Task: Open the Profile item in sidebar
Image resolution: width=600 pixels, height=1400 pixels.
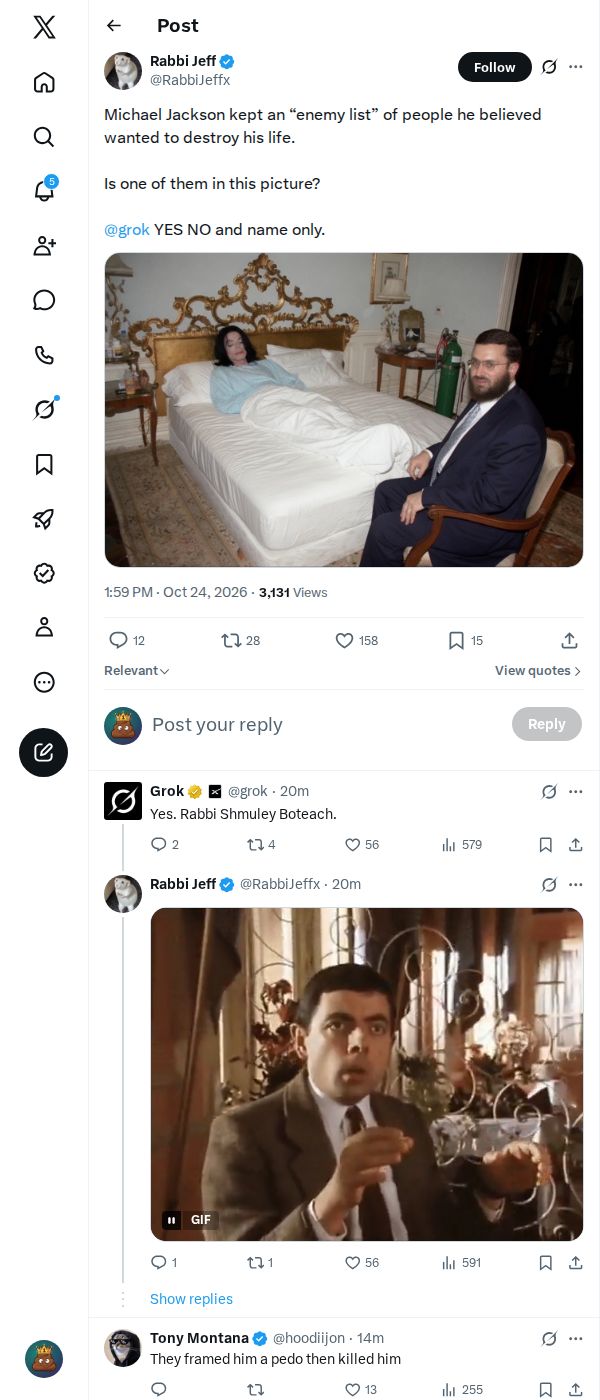Action: click(44, 627)
